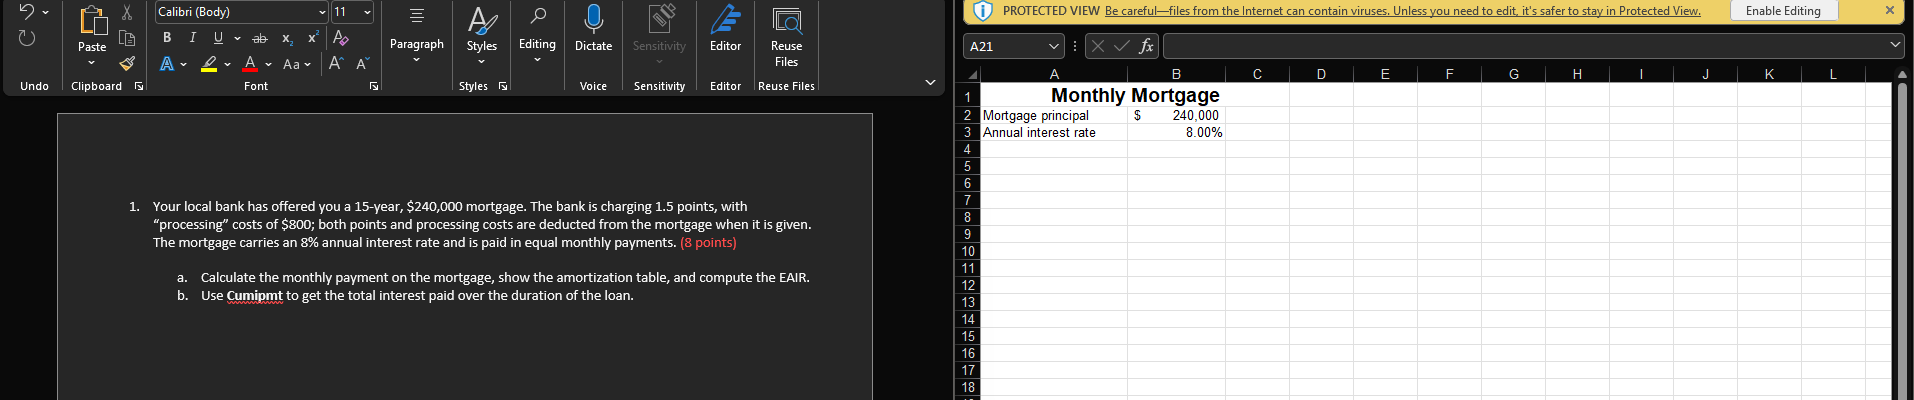
Task: Close the Protected View message bar
Action: click(1889, 10)
